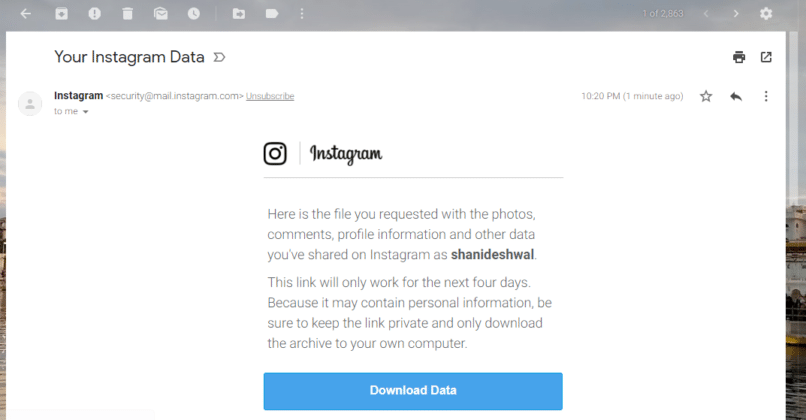Open Gmail settings gear

766,14
